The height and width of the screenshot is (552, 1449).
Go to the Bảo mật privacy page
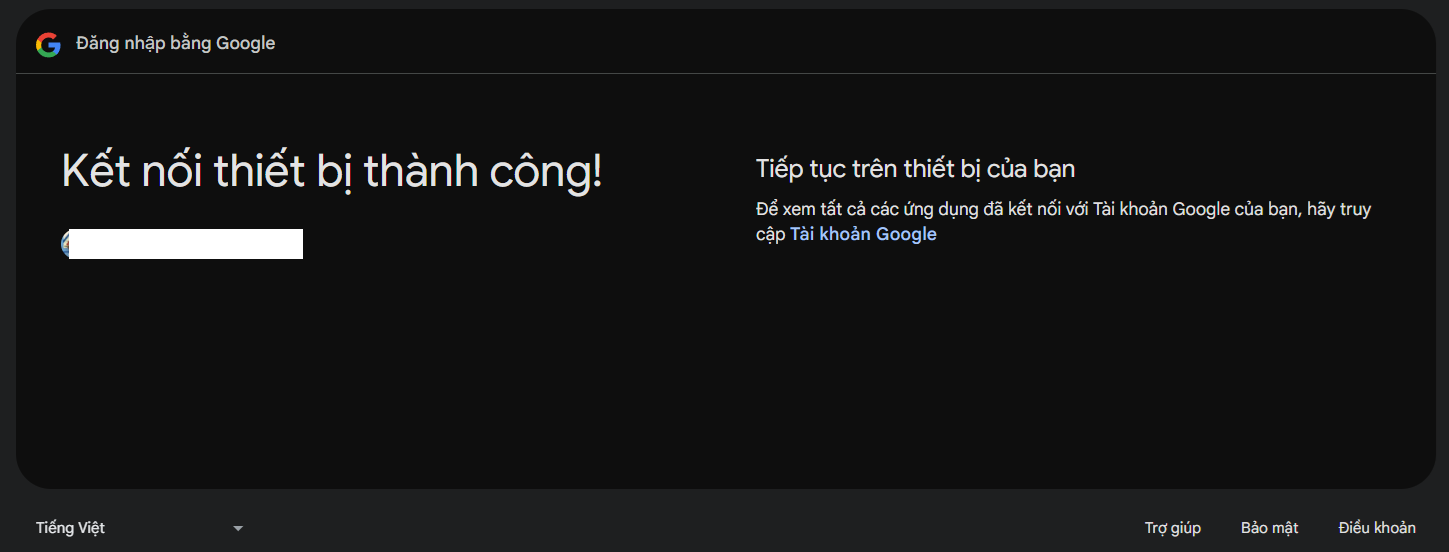1269,528
